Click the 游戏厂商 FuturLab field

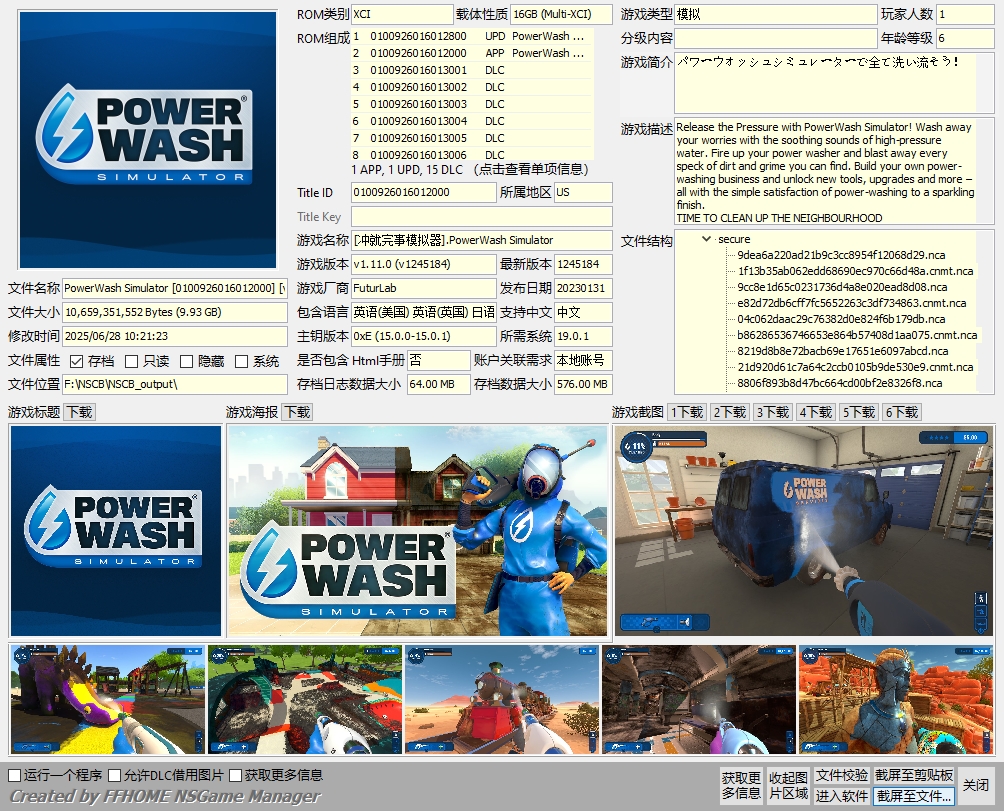(424, 288)
